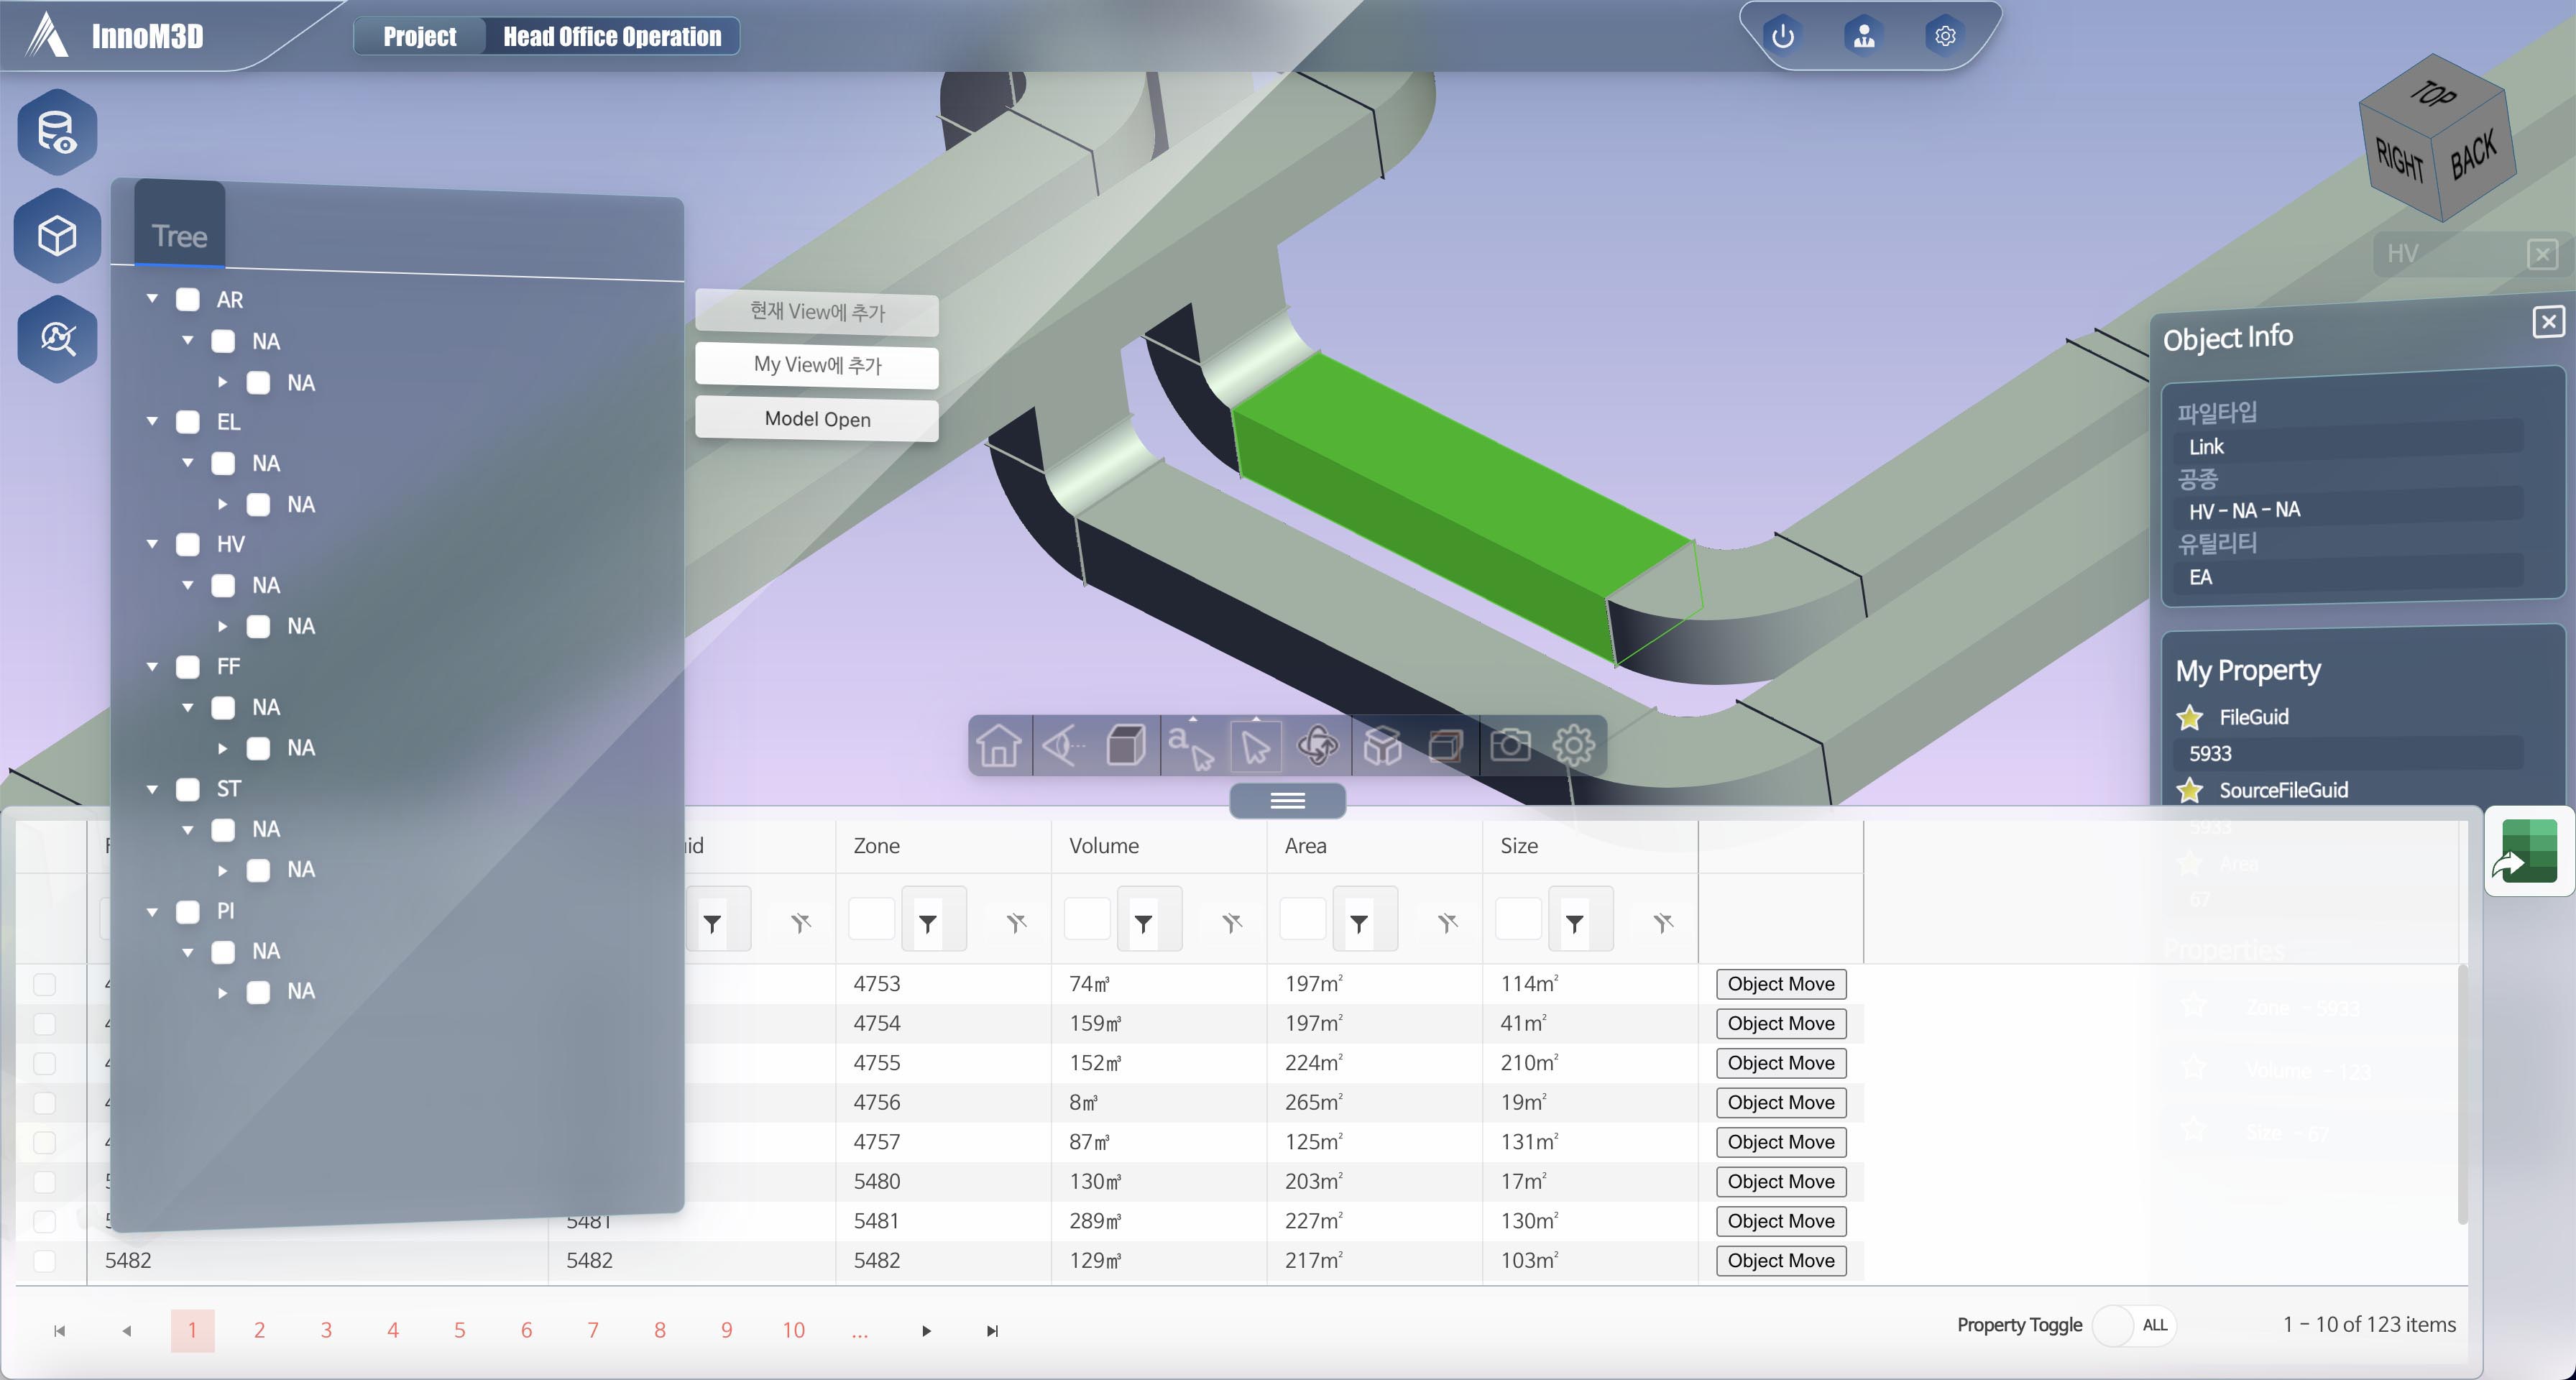Screen dimensions: 2576x1380
Task: Check the EL tree checkbox
Action: point(188,422)
